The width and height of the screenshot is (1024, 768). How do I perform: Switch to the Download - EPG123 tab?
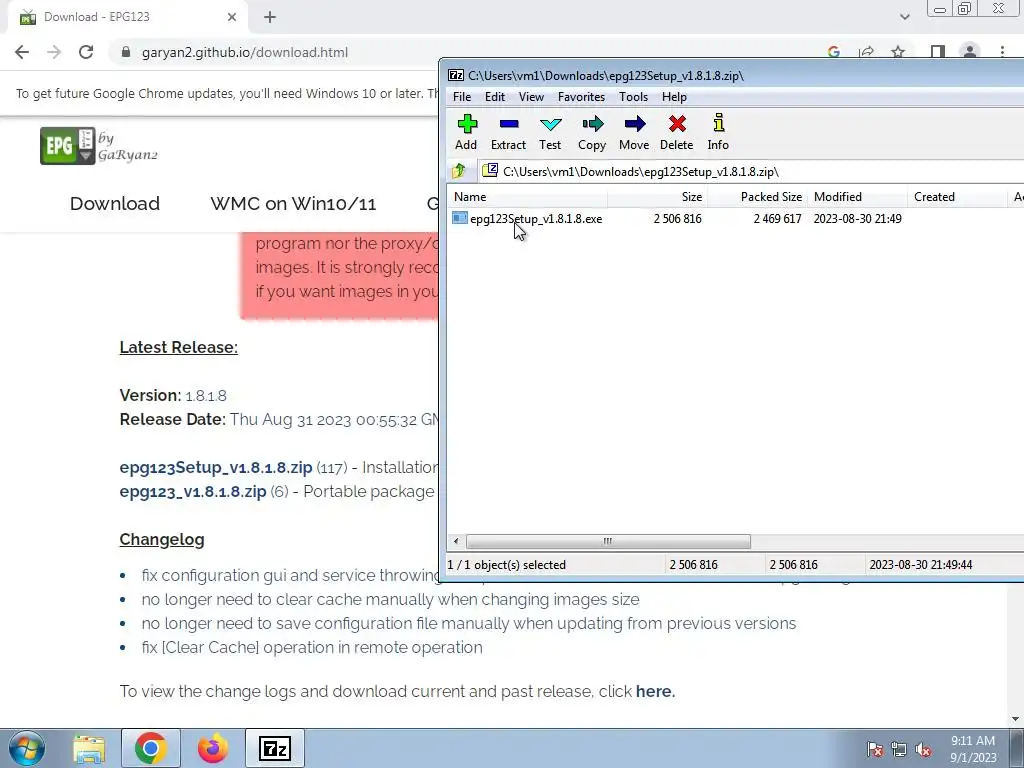tap(128, 18)
